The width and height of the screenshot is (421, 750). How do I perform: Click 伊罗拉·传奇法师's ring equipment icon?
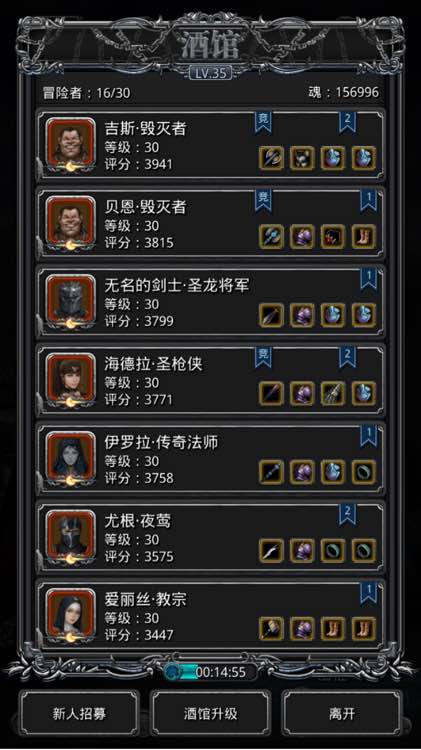(x=364, y=472)
